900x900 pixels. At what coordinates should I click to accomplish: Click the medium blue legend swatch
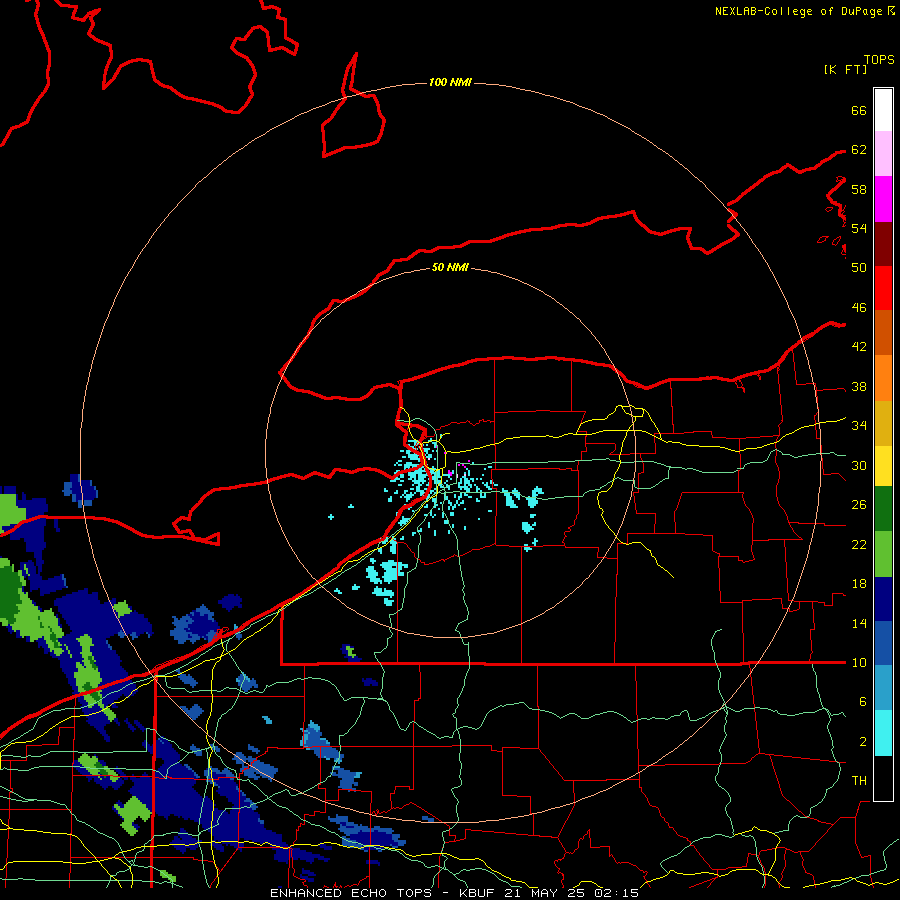[x=883, y=643]
